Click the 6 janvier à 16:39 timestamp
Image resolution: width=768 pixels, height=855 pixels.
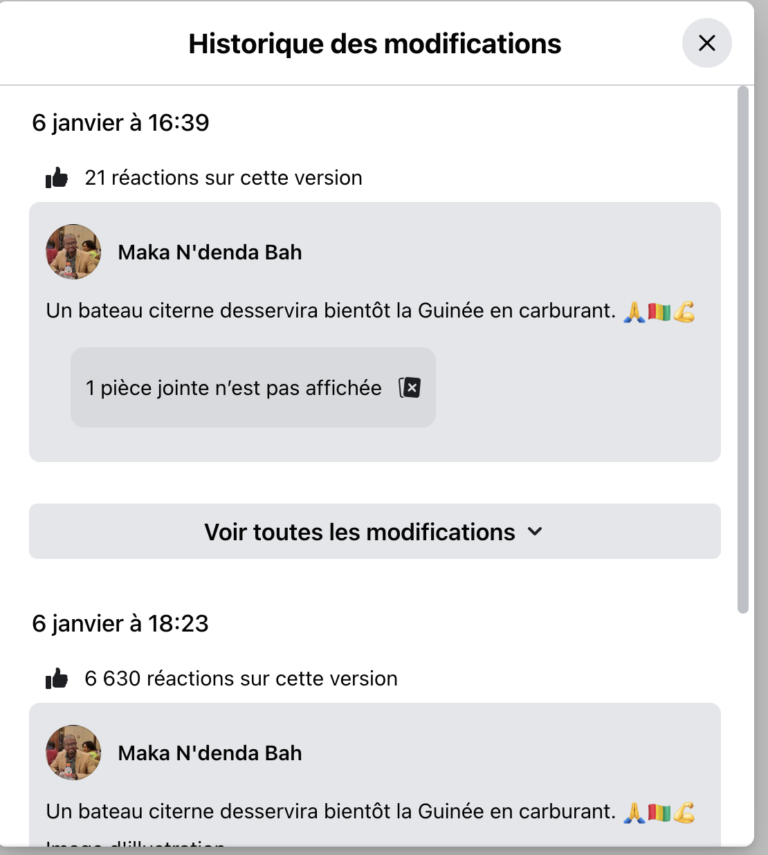tap(121, 123)
